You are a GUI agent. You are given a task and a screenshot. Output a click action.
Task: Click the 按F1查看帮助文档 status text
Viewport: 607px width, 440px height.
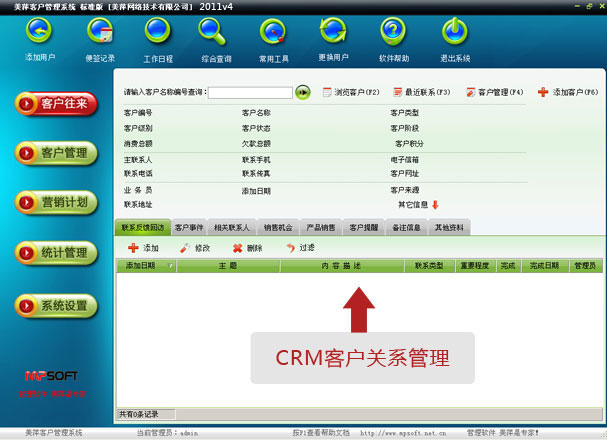321,433
